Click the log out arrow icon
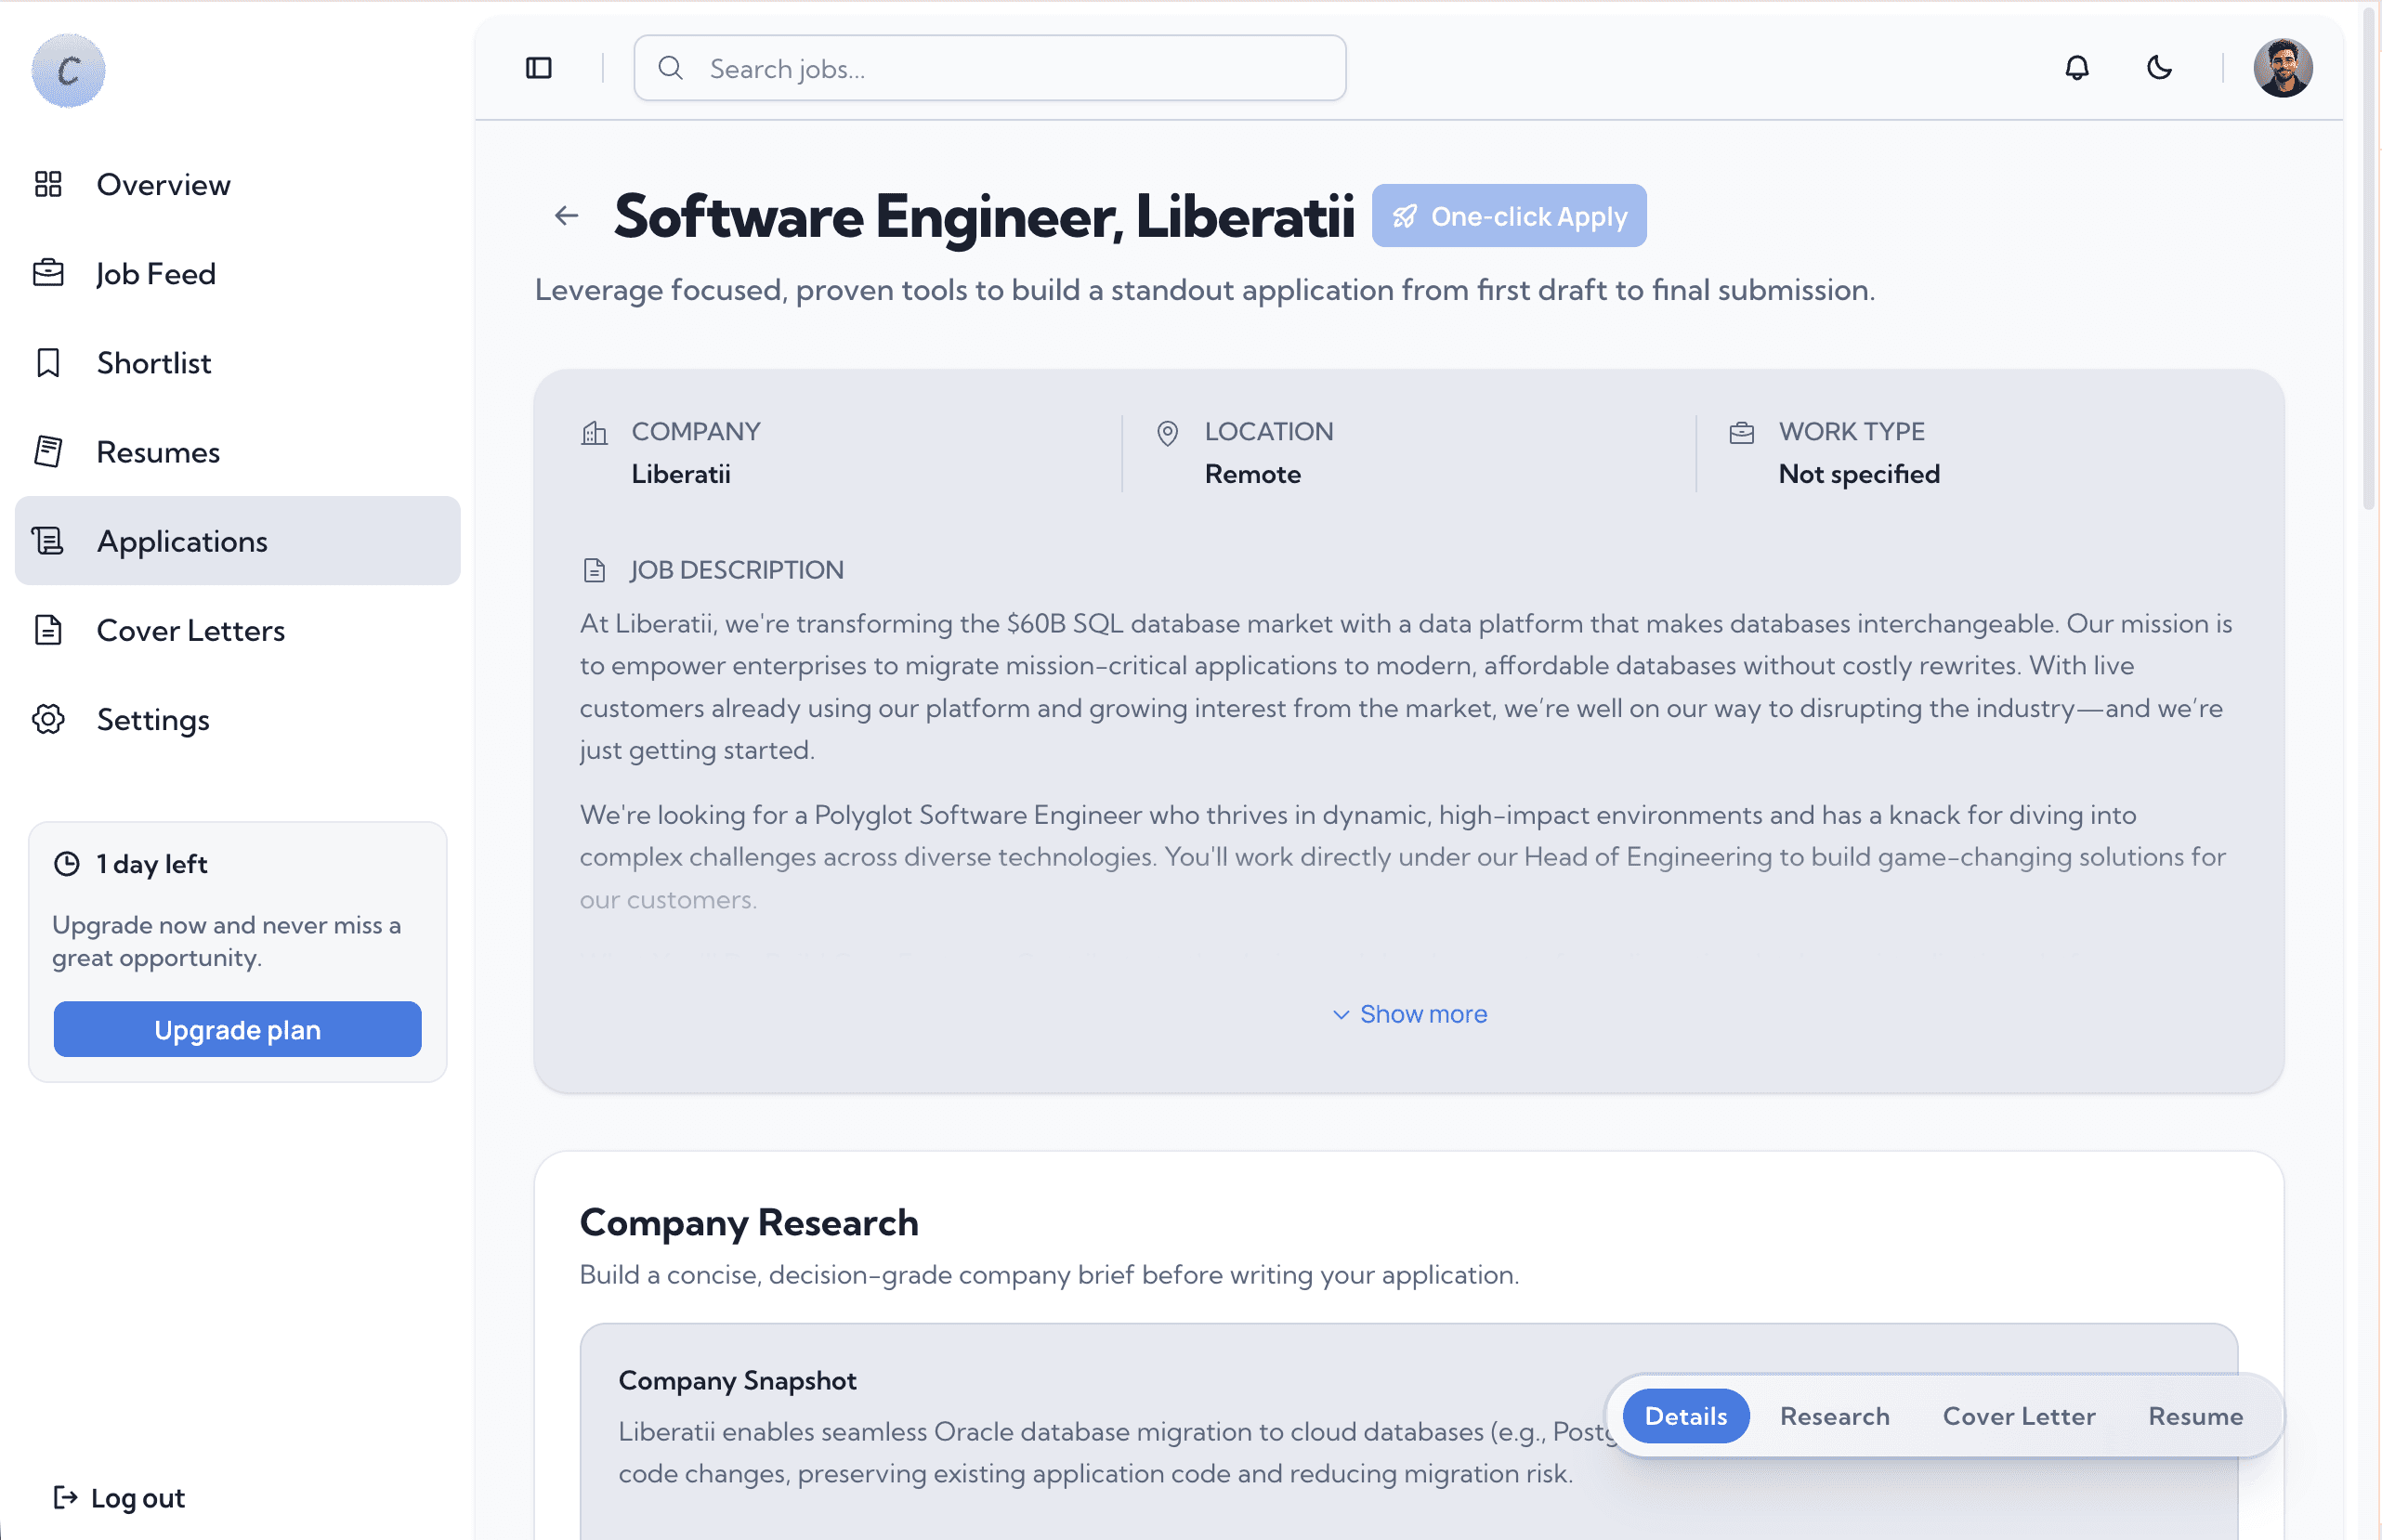 point(65,1497)
